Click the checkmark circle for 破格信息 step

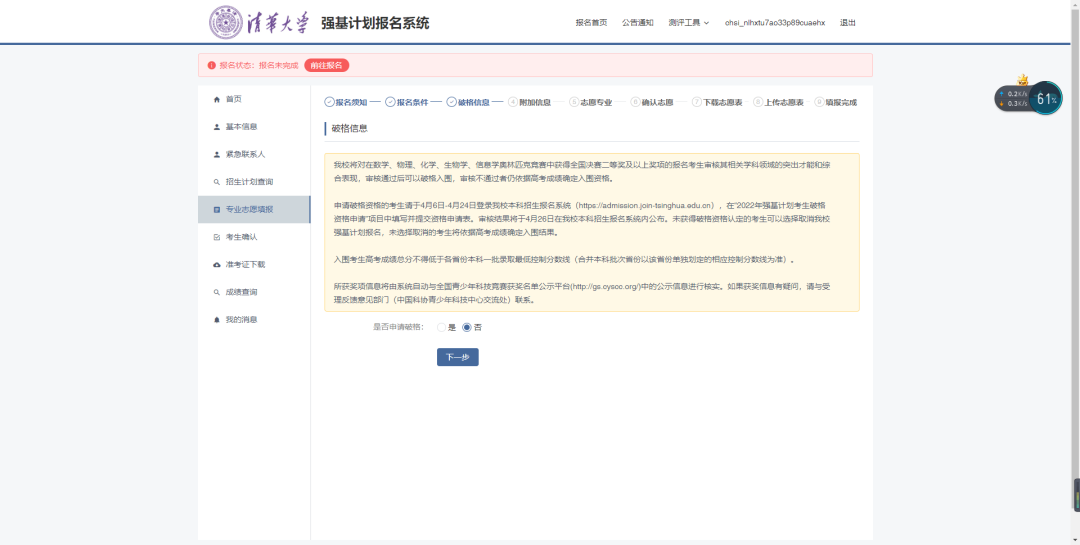(452, 102)
